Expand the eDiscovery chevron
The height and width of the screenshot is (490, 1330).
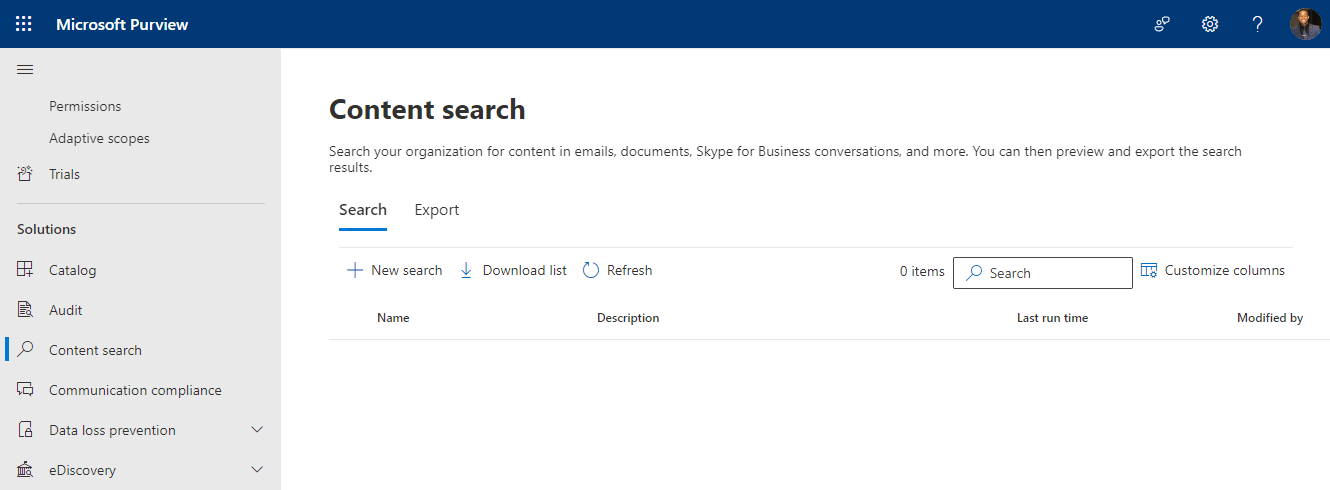coord(257,470)
